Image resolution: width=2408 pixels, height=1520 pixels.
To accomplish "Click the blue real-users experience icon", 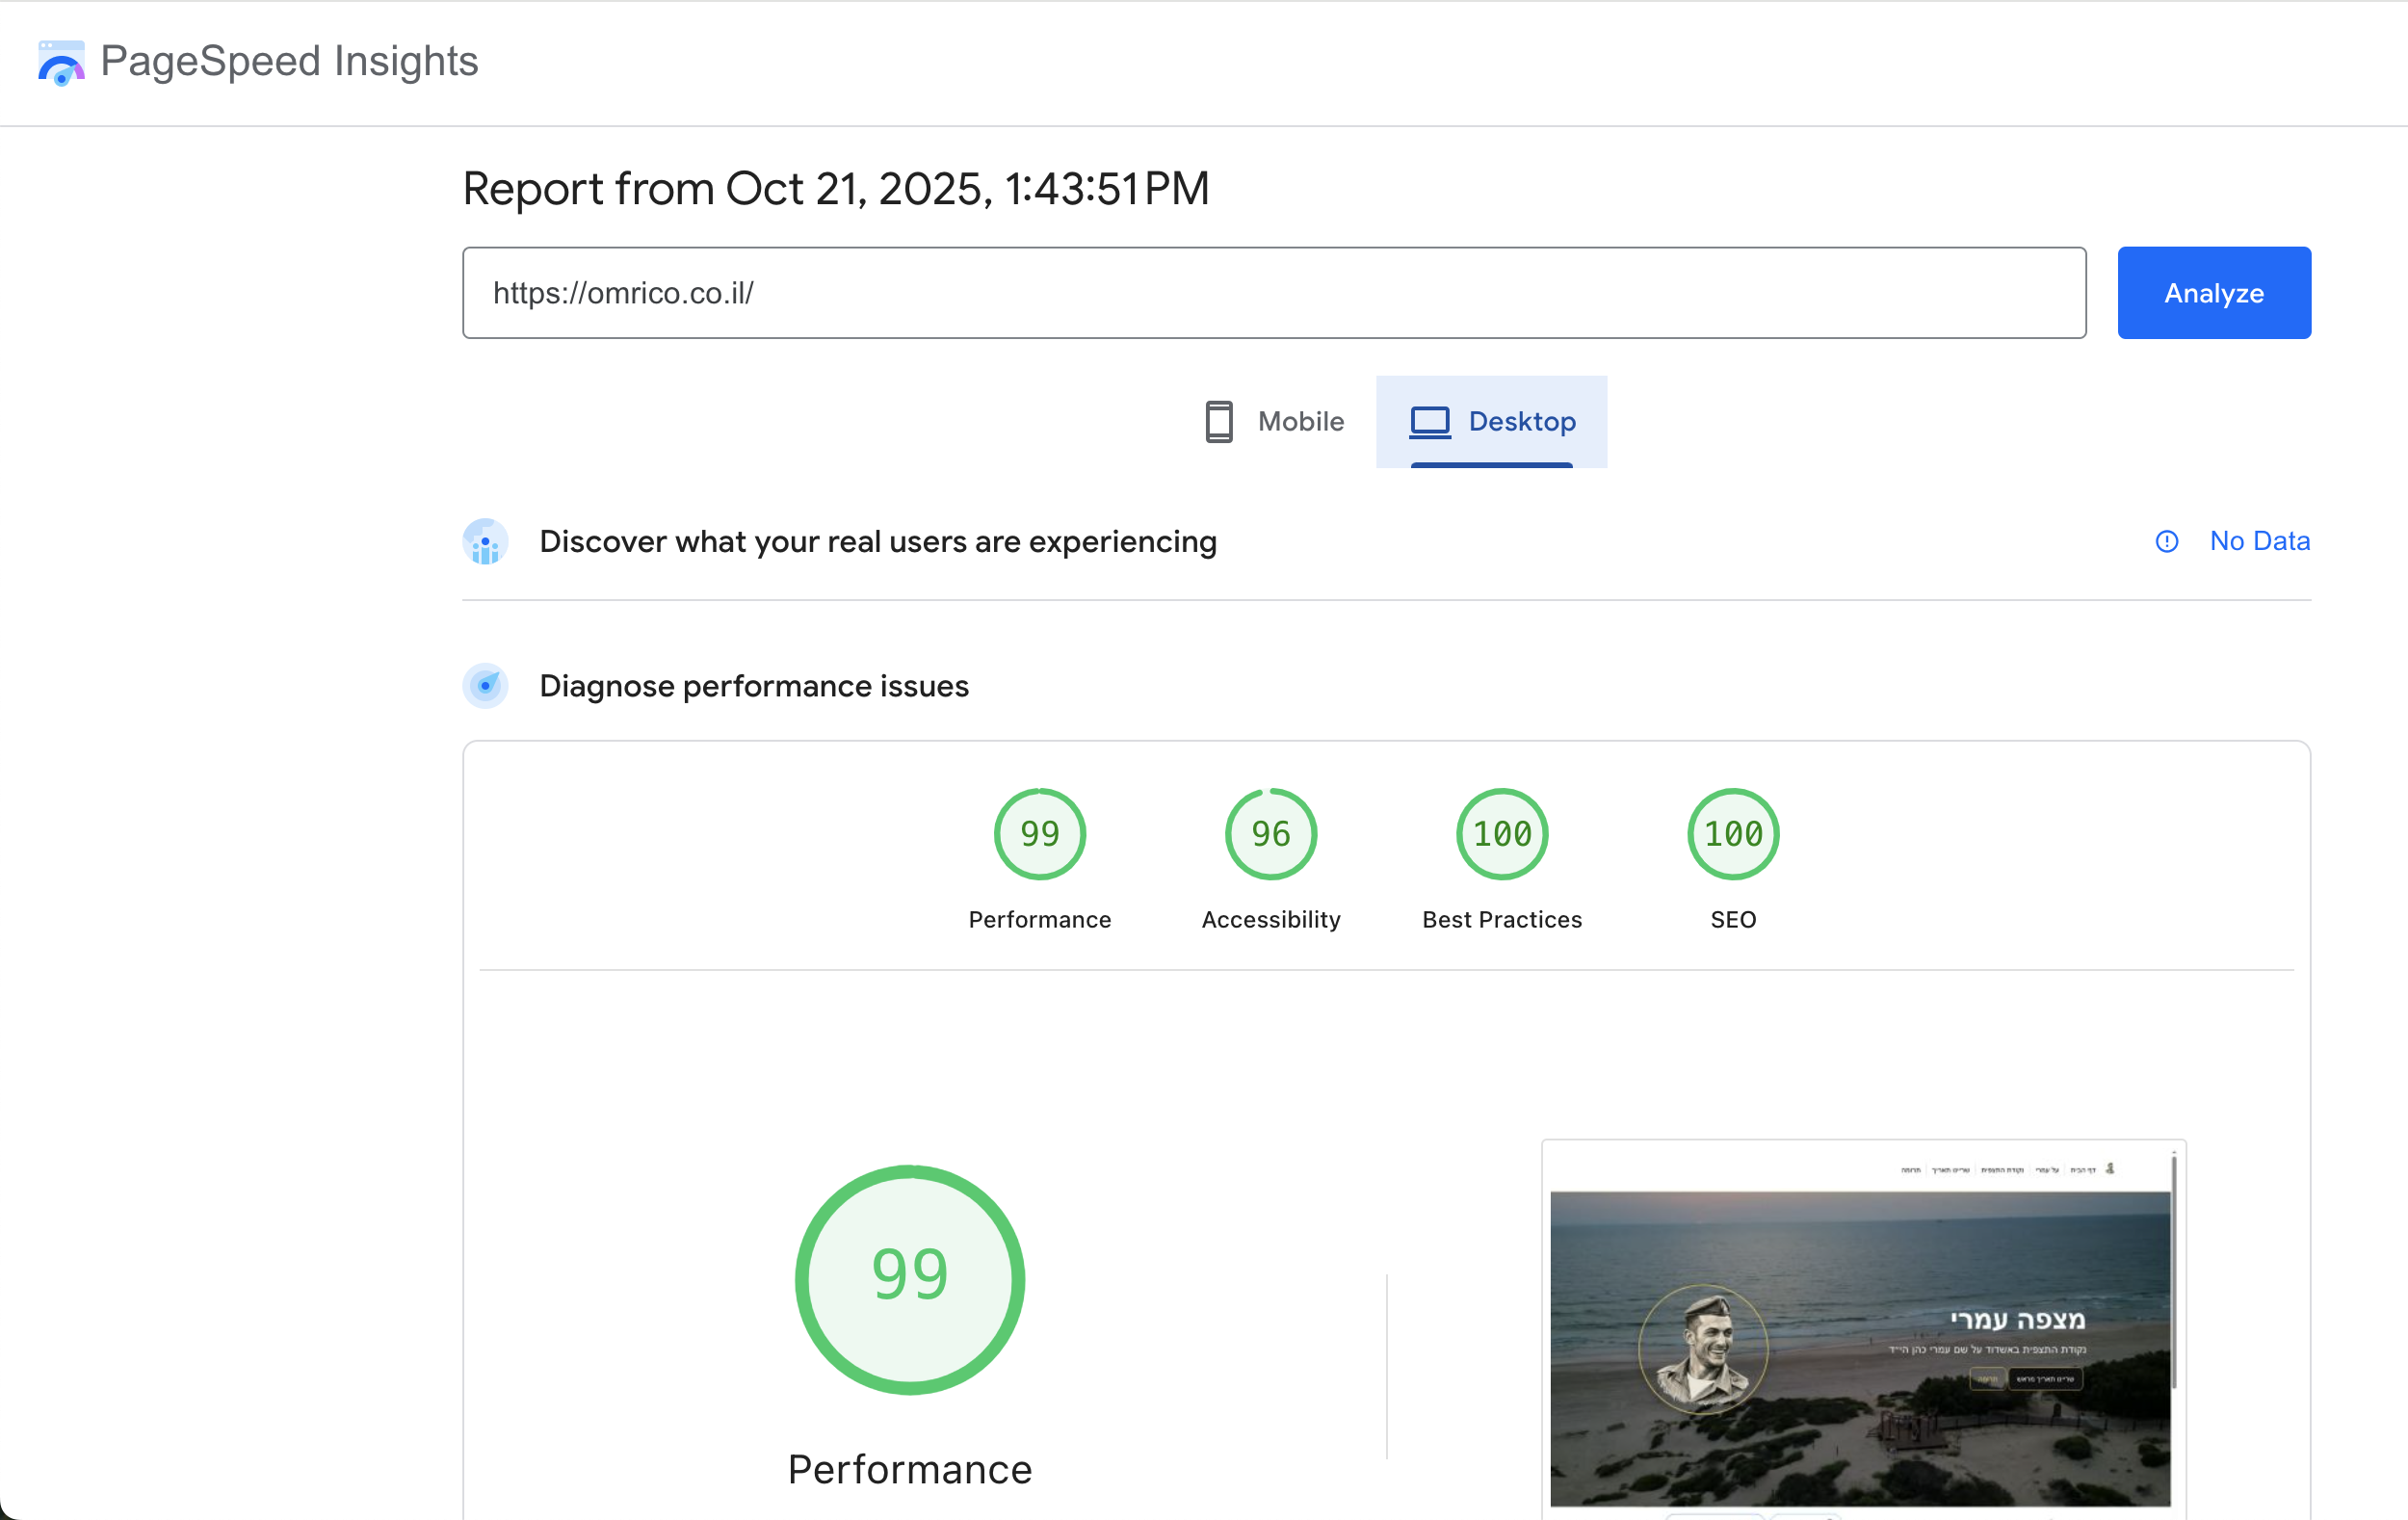I will tap(486, 541).
